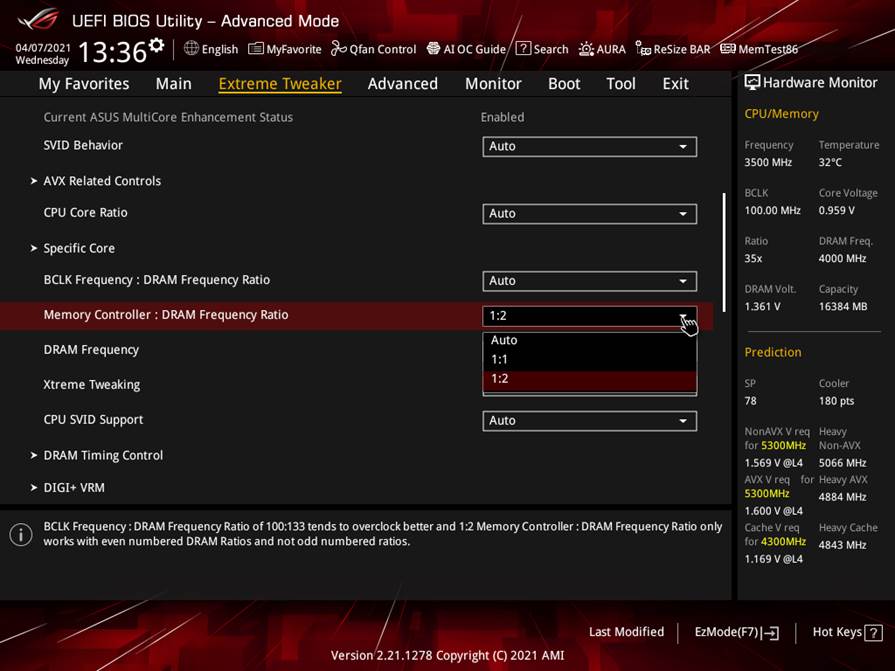Click Current ASUS MultiCore Enhancement Status text
Screen dimensions: 895x671
(168, 118)
